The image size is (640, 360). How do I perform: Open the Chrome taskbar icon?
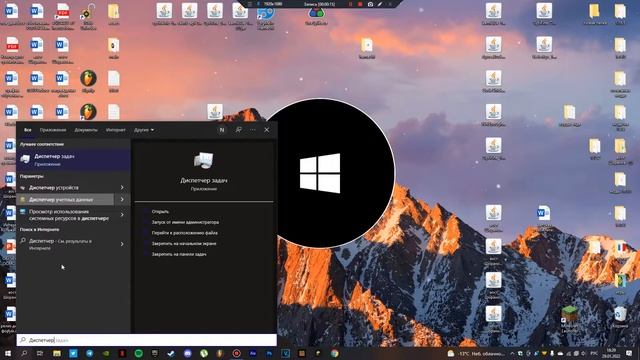tap(334, 353)
